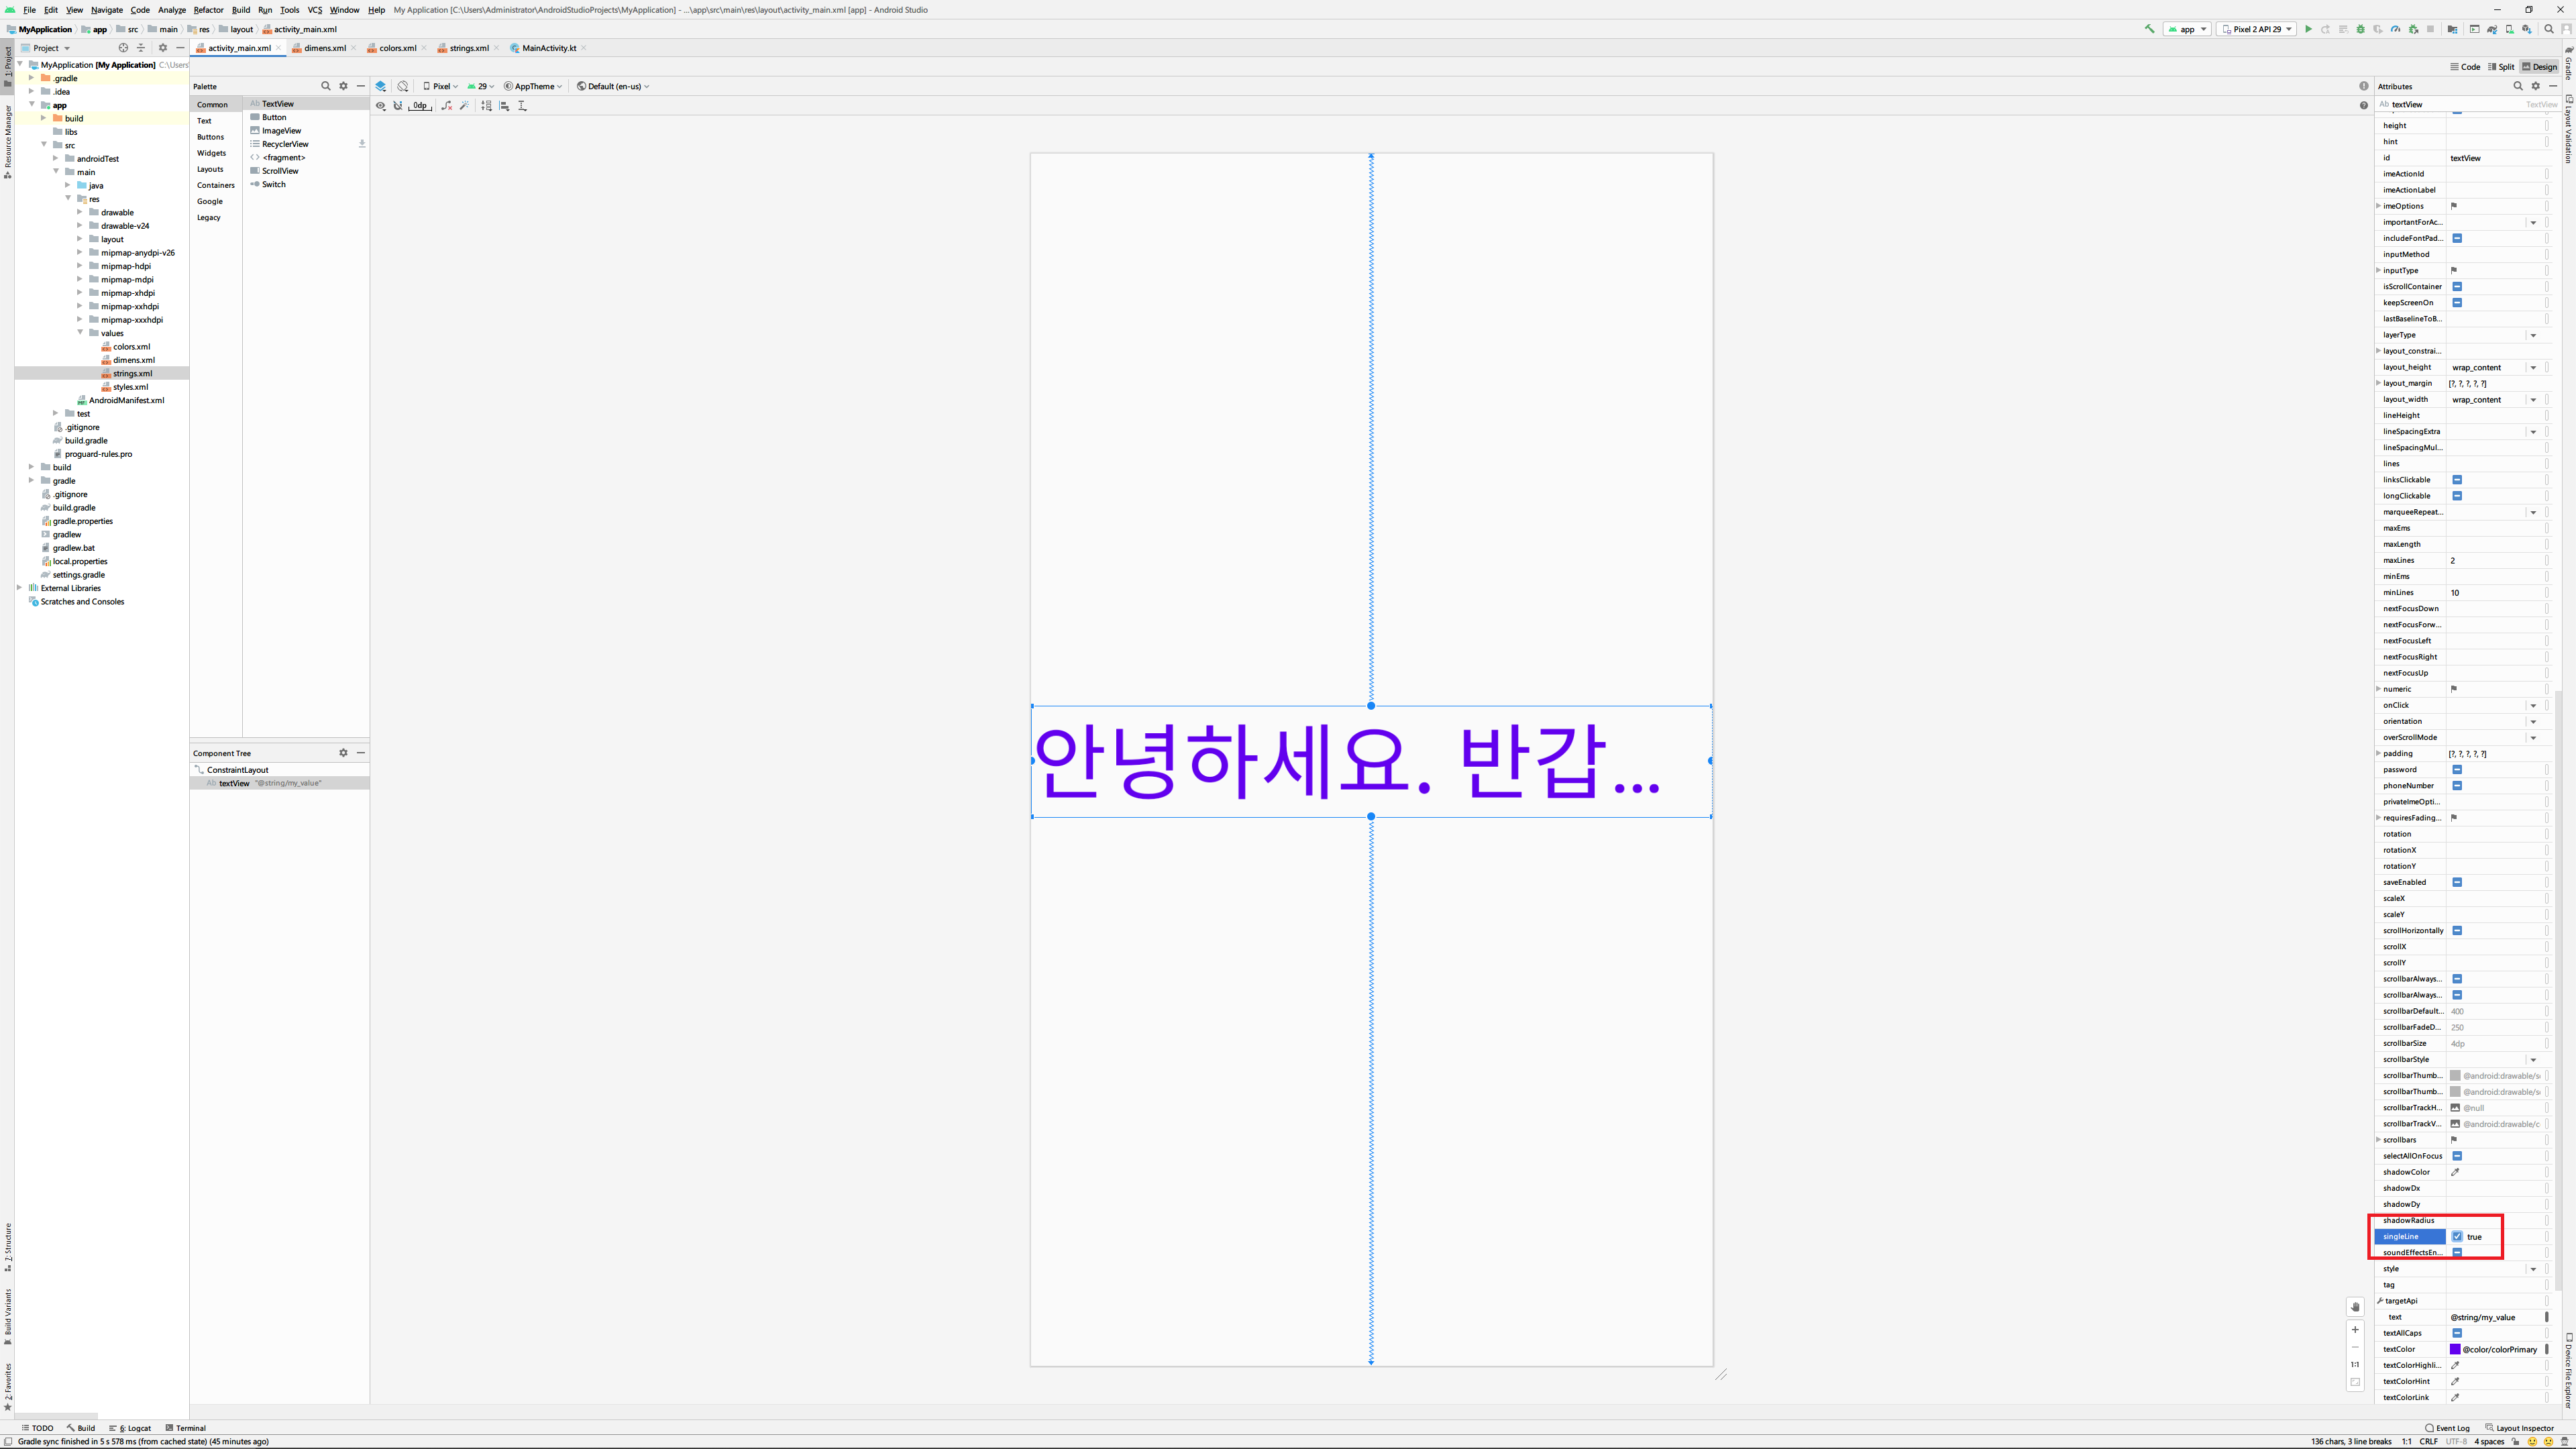Image resolution: width=2576 pixels, height=1449 pixels.
Task: Open the Refactor menu
Action: click(x=208, y=10)
